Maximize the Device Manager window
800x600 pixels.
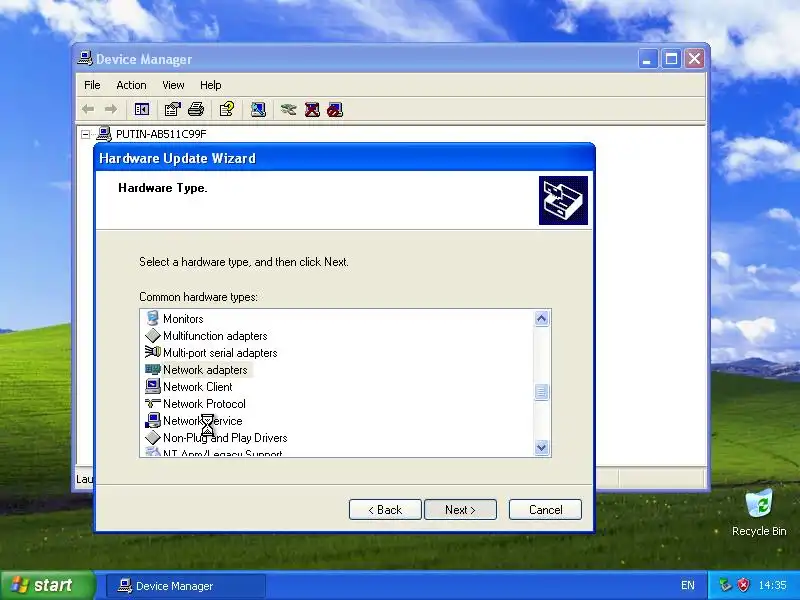coord(671,59)
